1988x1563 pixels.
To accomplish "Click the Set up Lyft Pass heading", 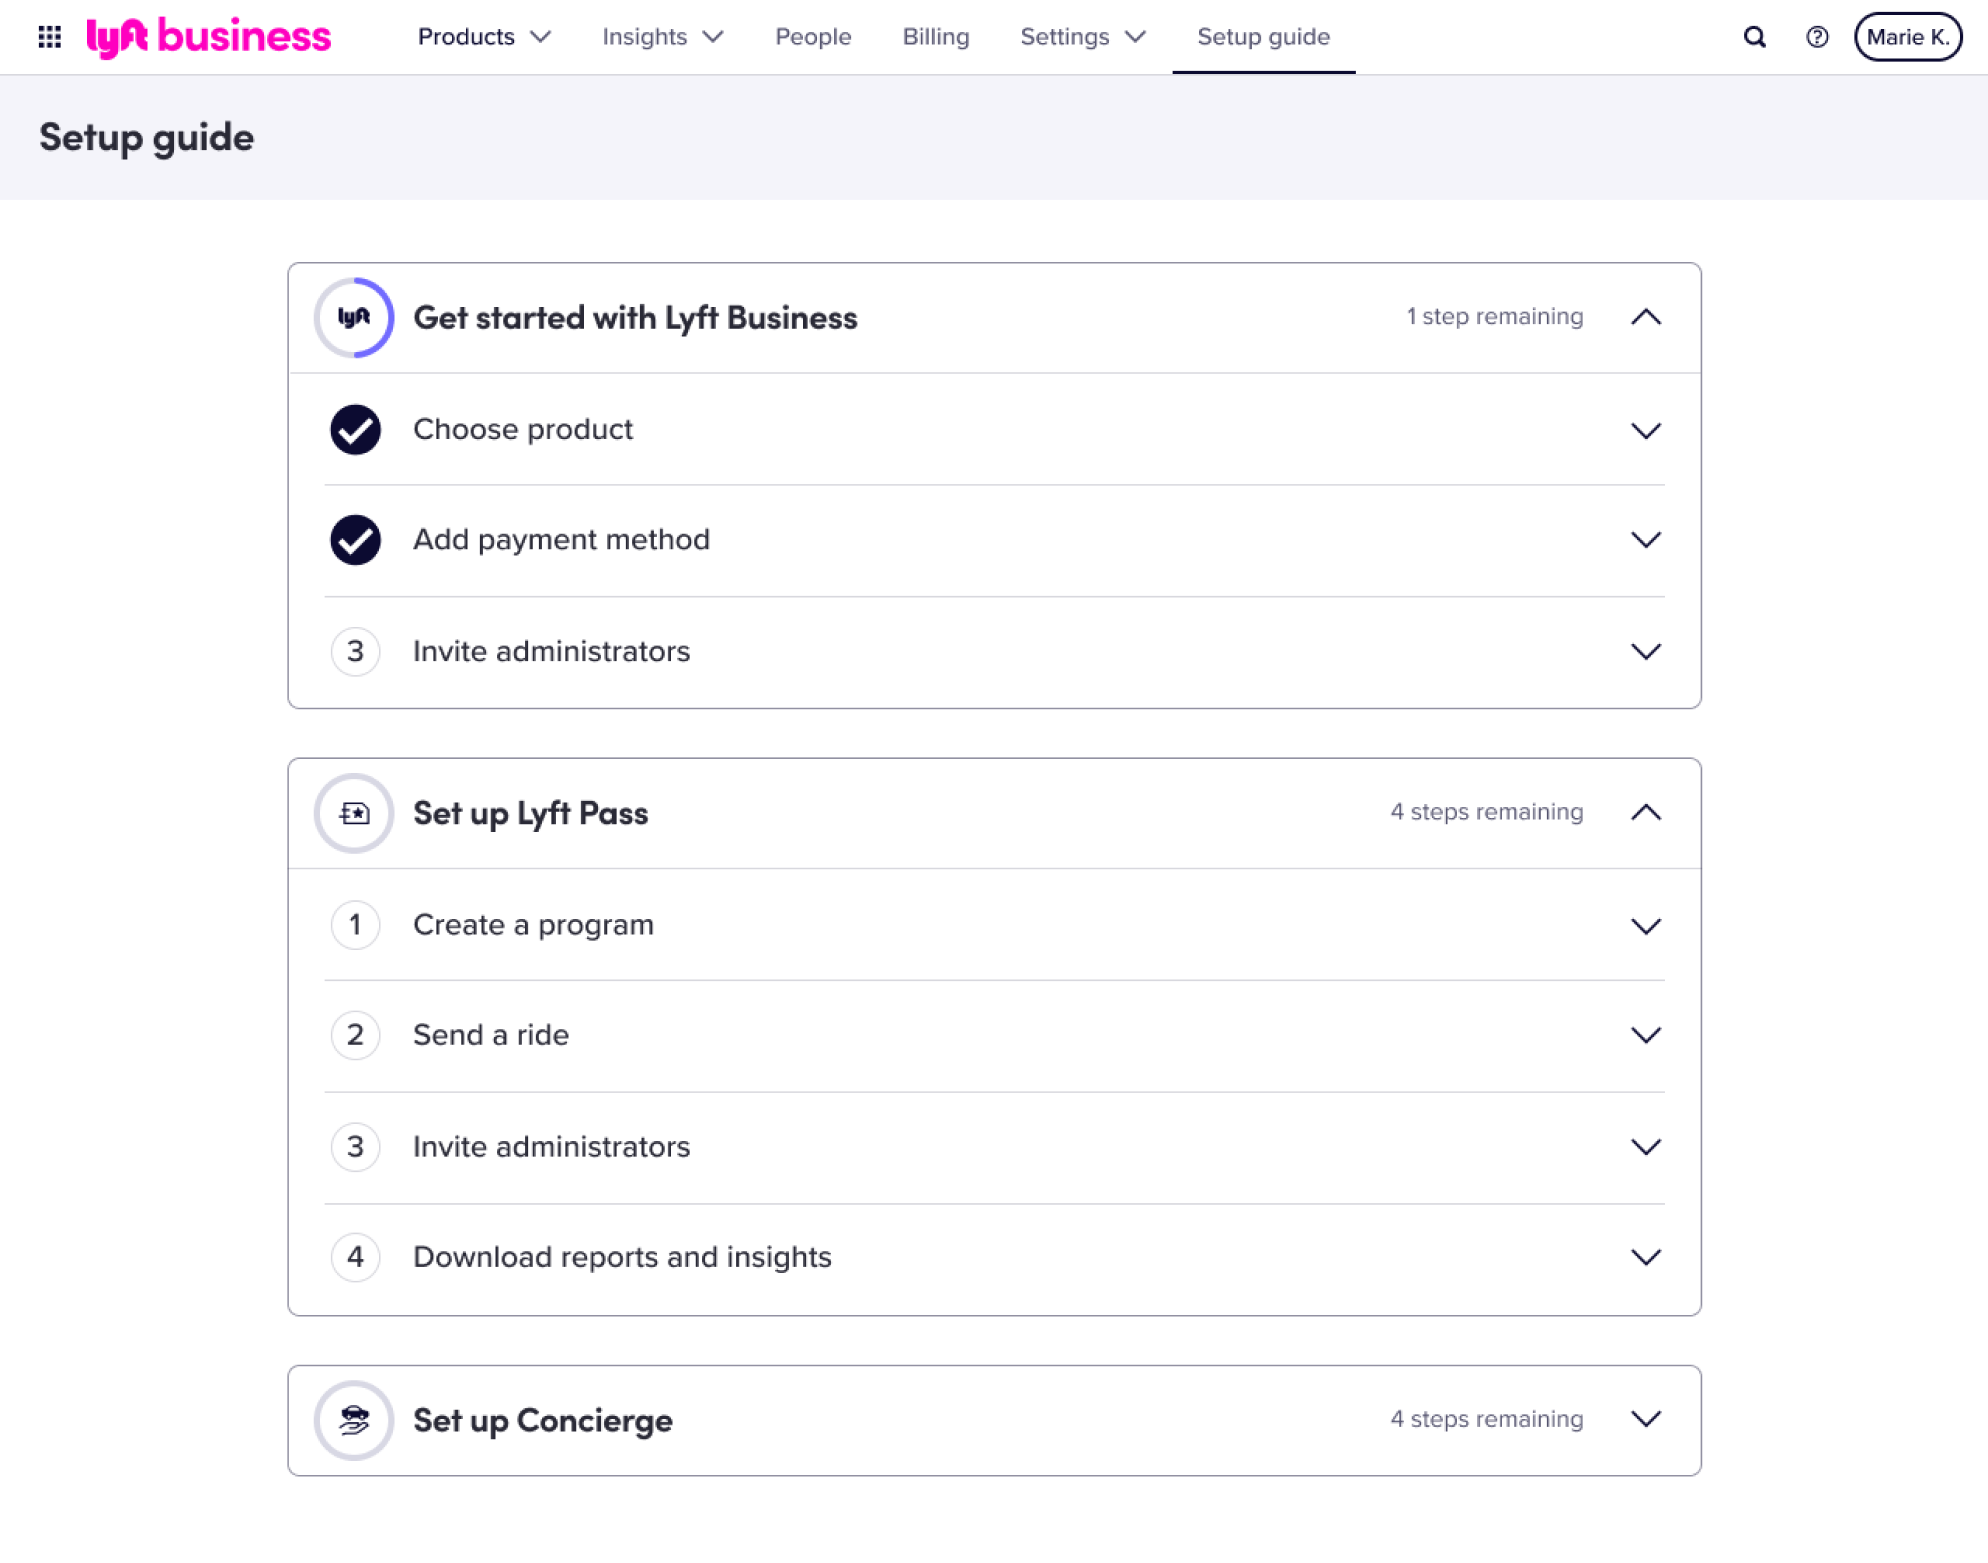I will [530, 813].
